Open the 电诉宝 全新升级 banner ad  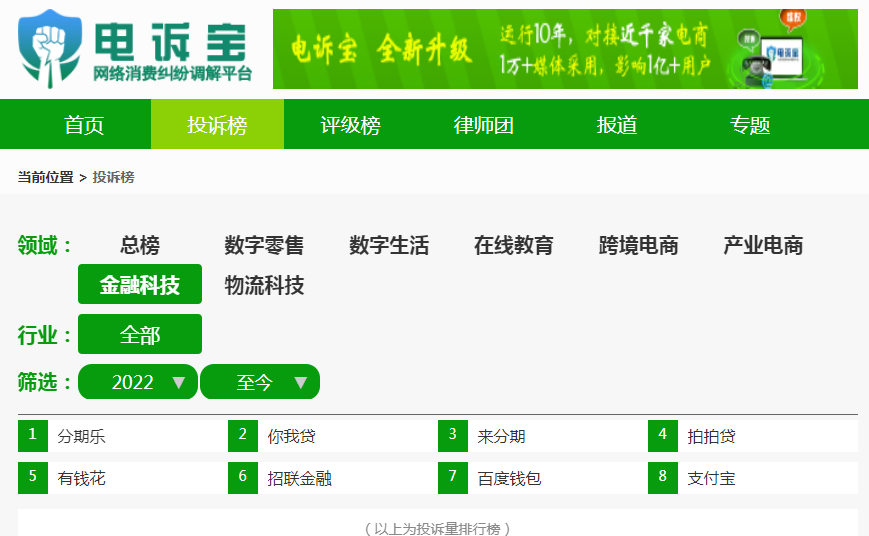click(565, 49)
